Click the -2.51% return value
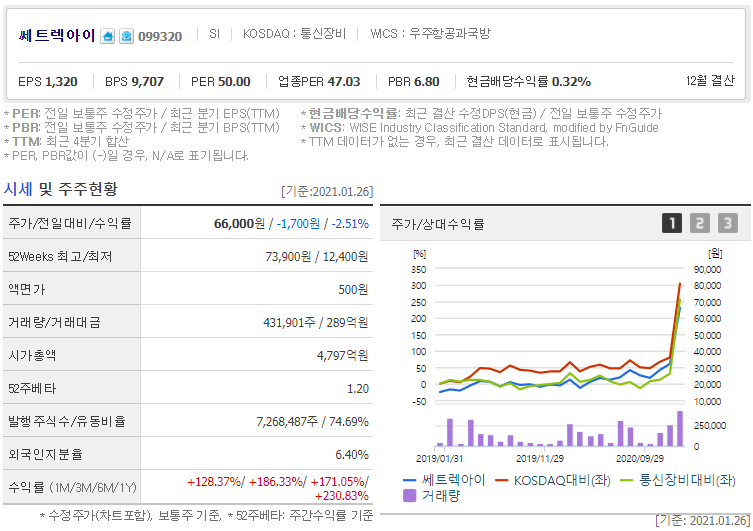Viewport: 753px width, 531px height. click(350, 224)
